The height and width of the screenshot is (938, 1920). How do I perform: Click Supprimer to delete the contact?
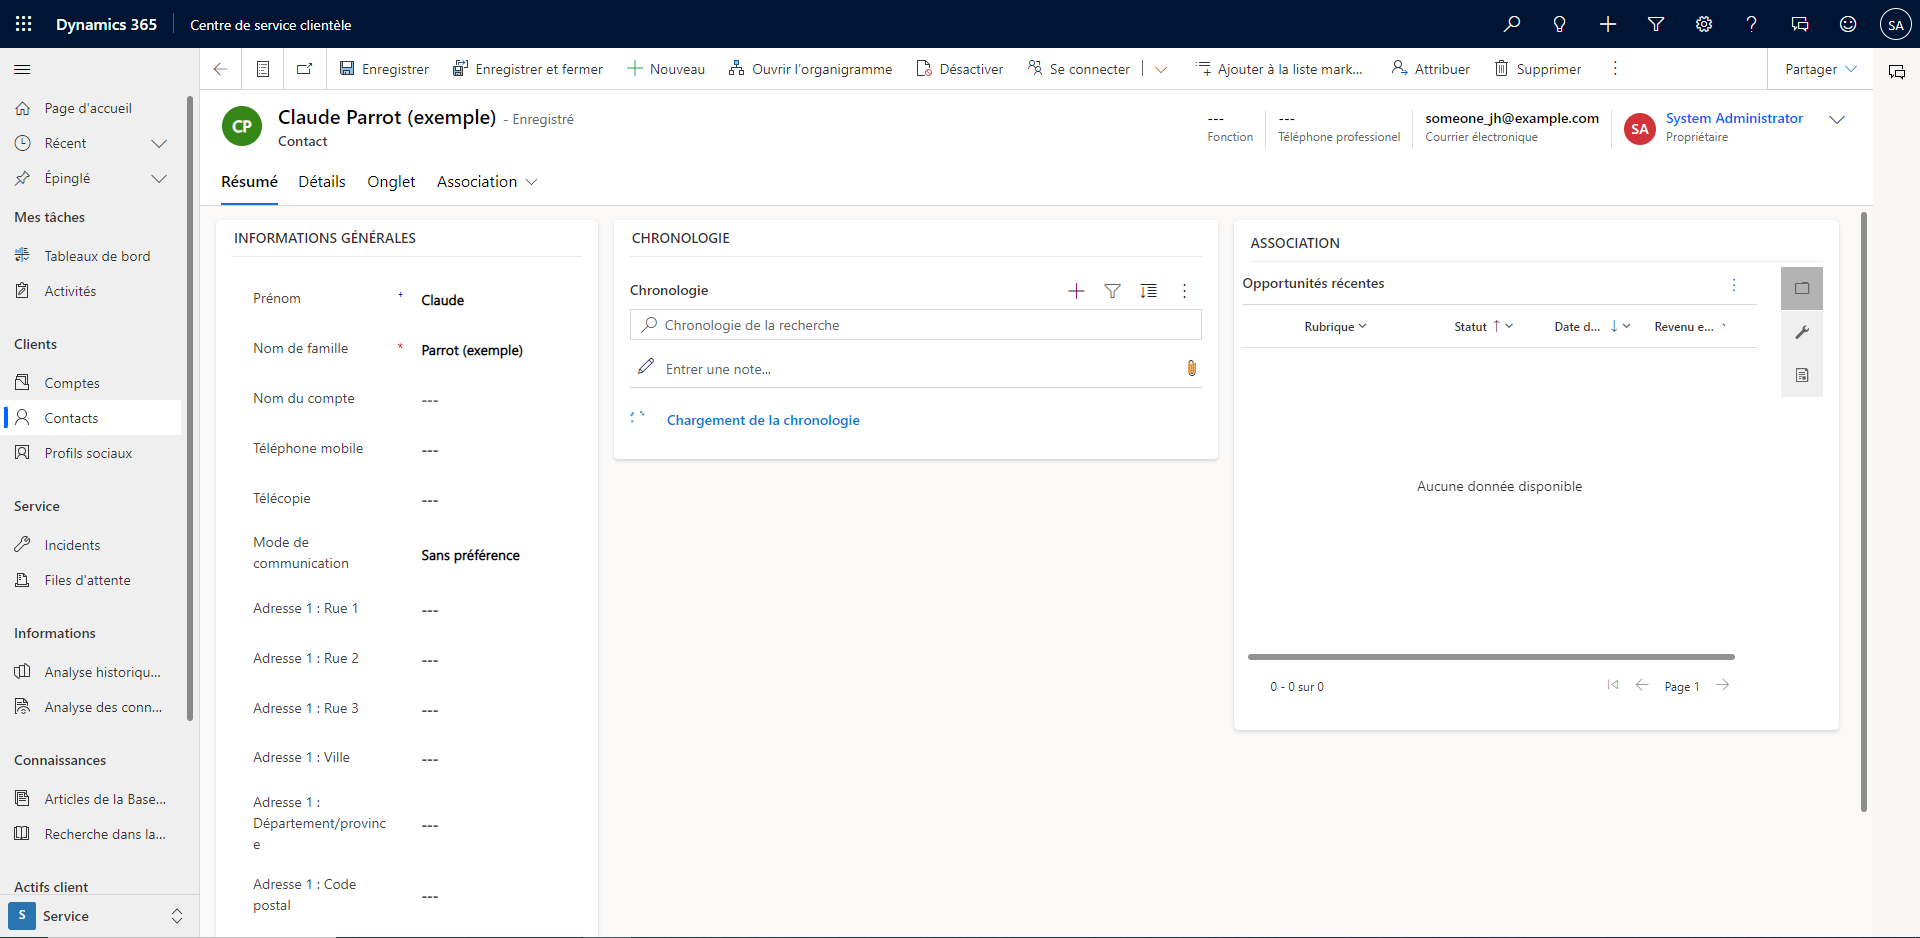[1538, 69]
